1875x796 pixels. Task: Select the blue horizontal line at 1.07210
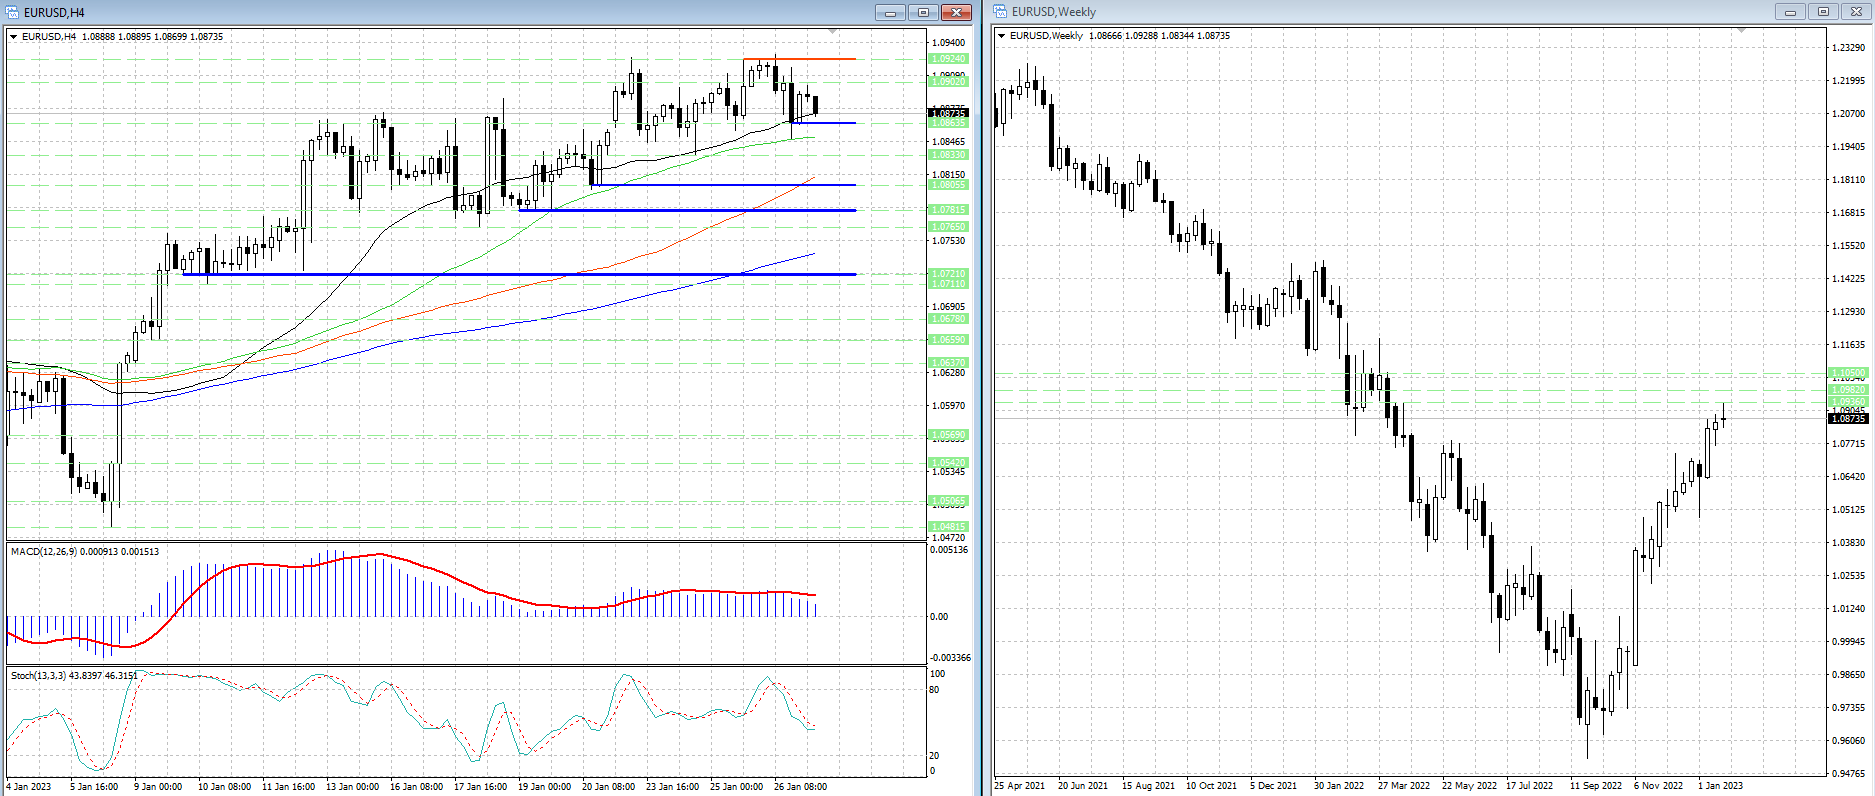(500, 274)
